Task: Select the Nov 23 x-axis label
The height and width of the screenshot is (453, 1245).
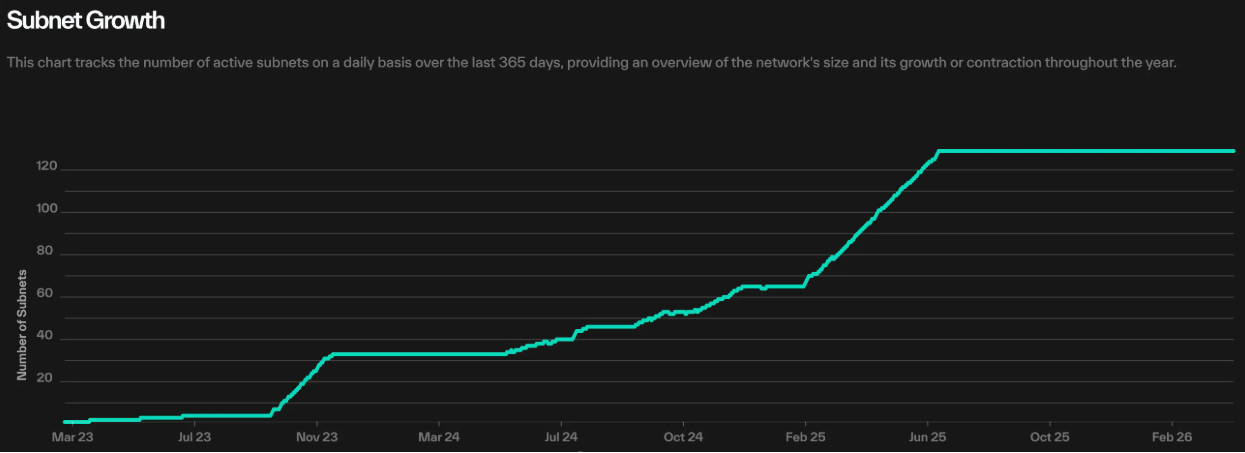Action: coord(316,437)
